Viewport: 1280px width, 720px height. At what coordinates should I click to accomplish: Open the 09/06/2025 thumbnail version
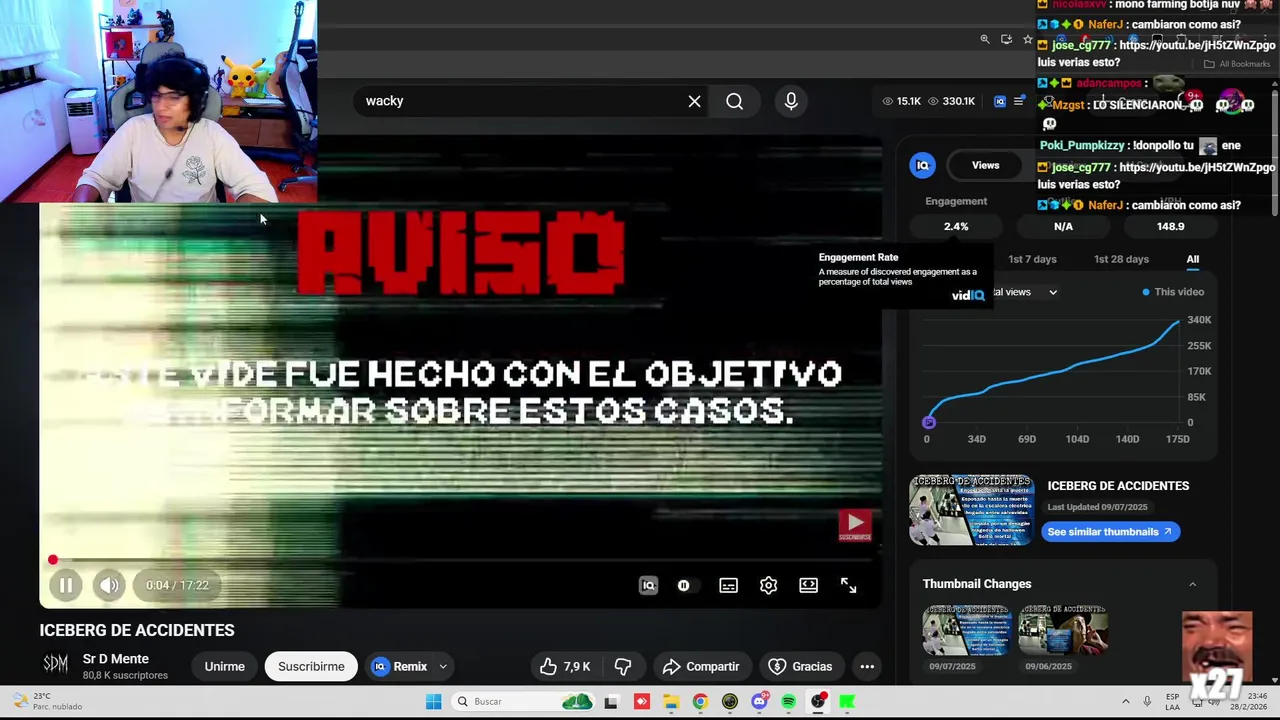pos(1062,630)
